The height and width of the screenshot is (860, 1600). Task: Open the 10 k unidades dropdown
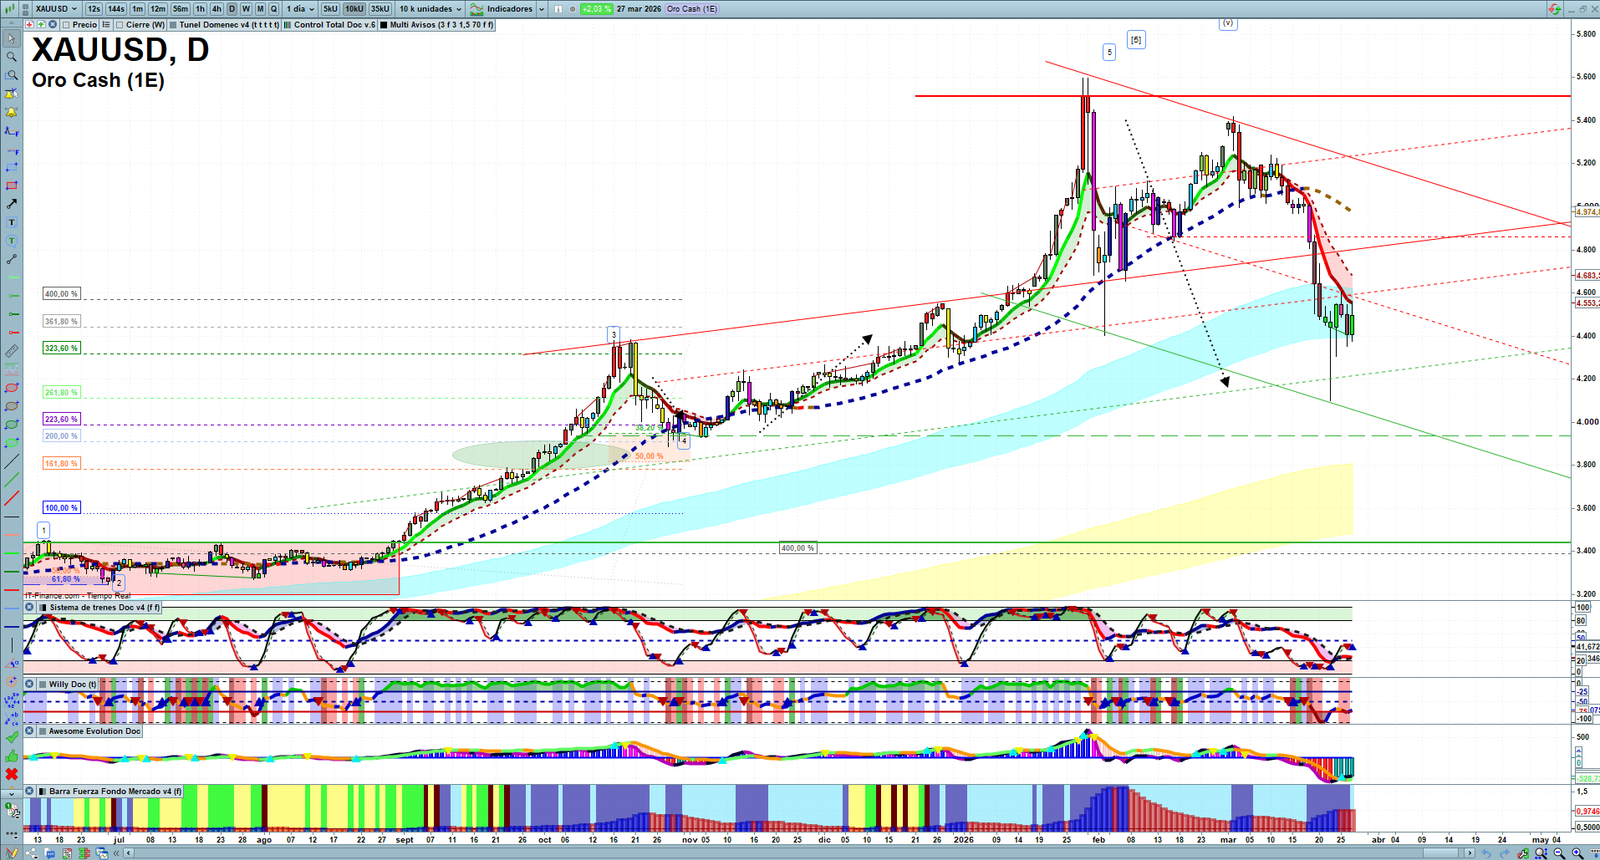tap(431, 9)
